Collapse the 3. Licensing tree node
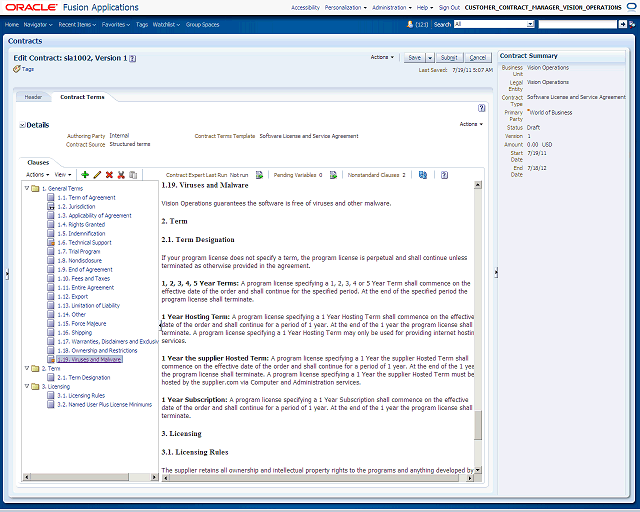The width and height of the screenshot is (640, 512). click(x=27, y=386)
